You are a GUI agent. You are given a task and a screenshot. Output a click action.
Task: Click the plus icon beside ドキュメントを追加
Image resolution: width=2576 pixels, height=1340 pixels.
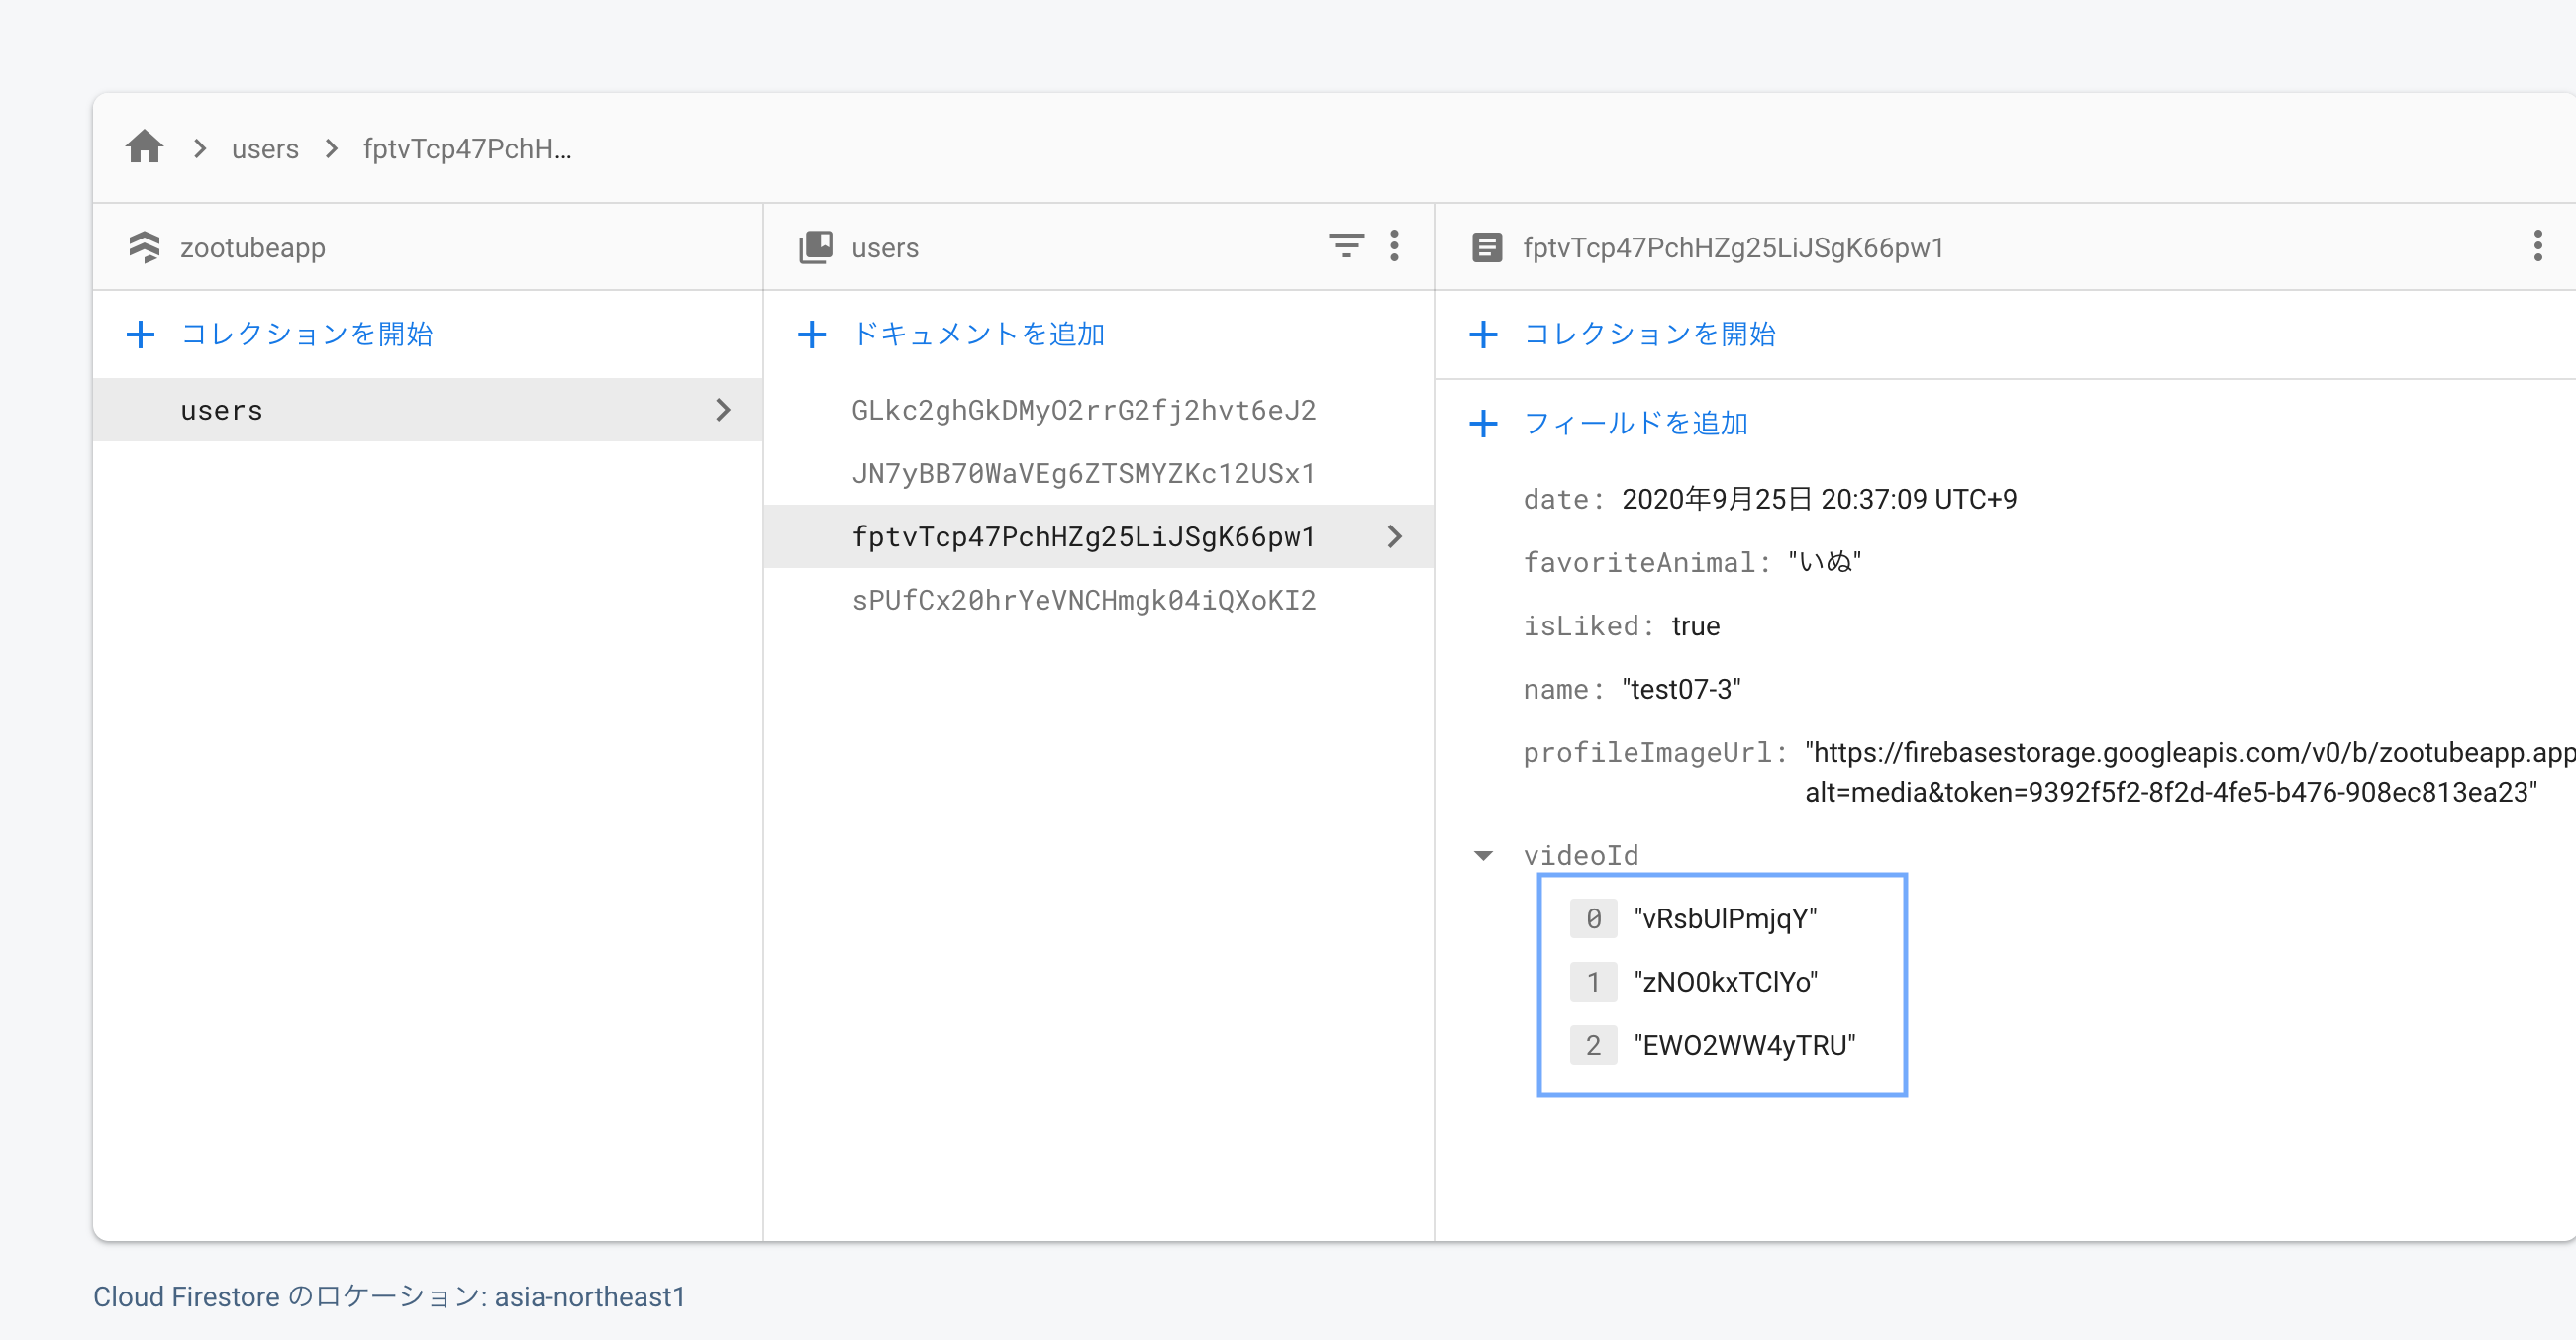pos(811,334)
